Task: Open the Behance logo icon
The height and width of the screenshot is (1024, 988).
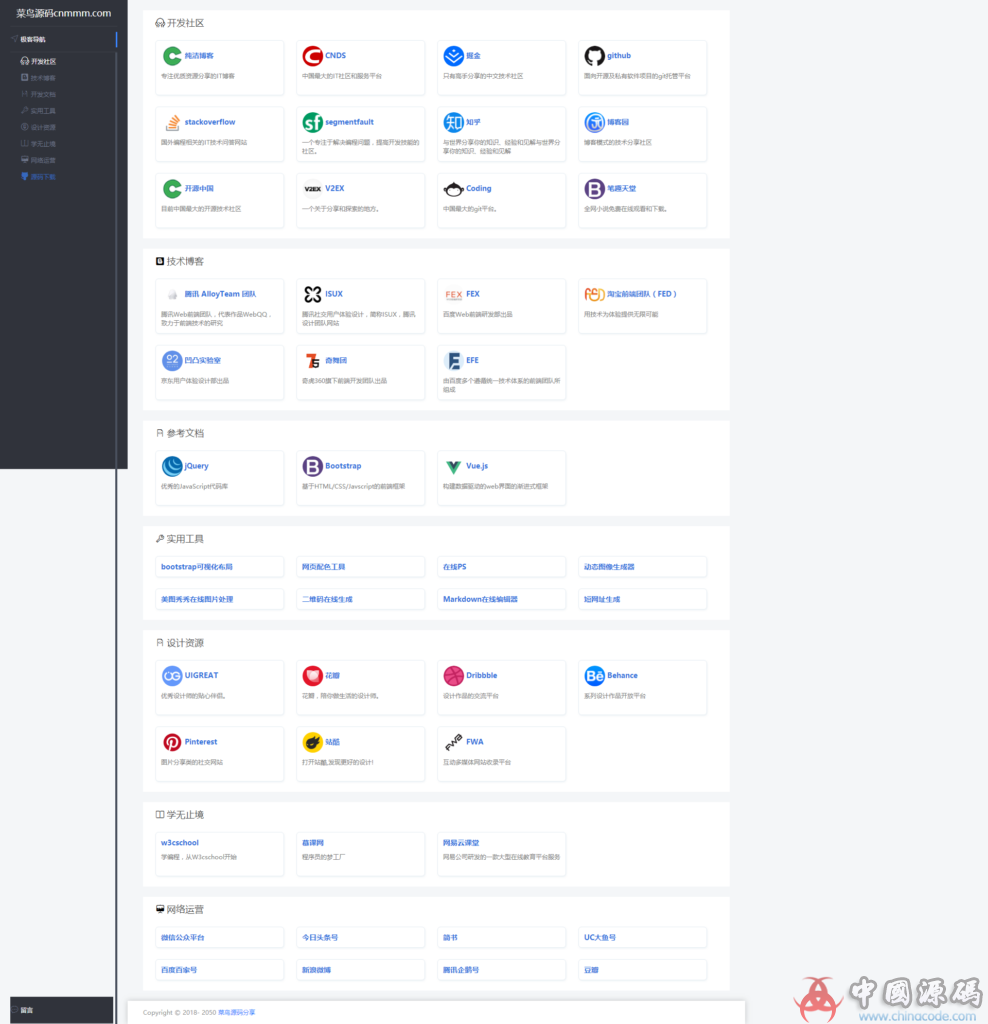Action: click(x=594, y=676)
